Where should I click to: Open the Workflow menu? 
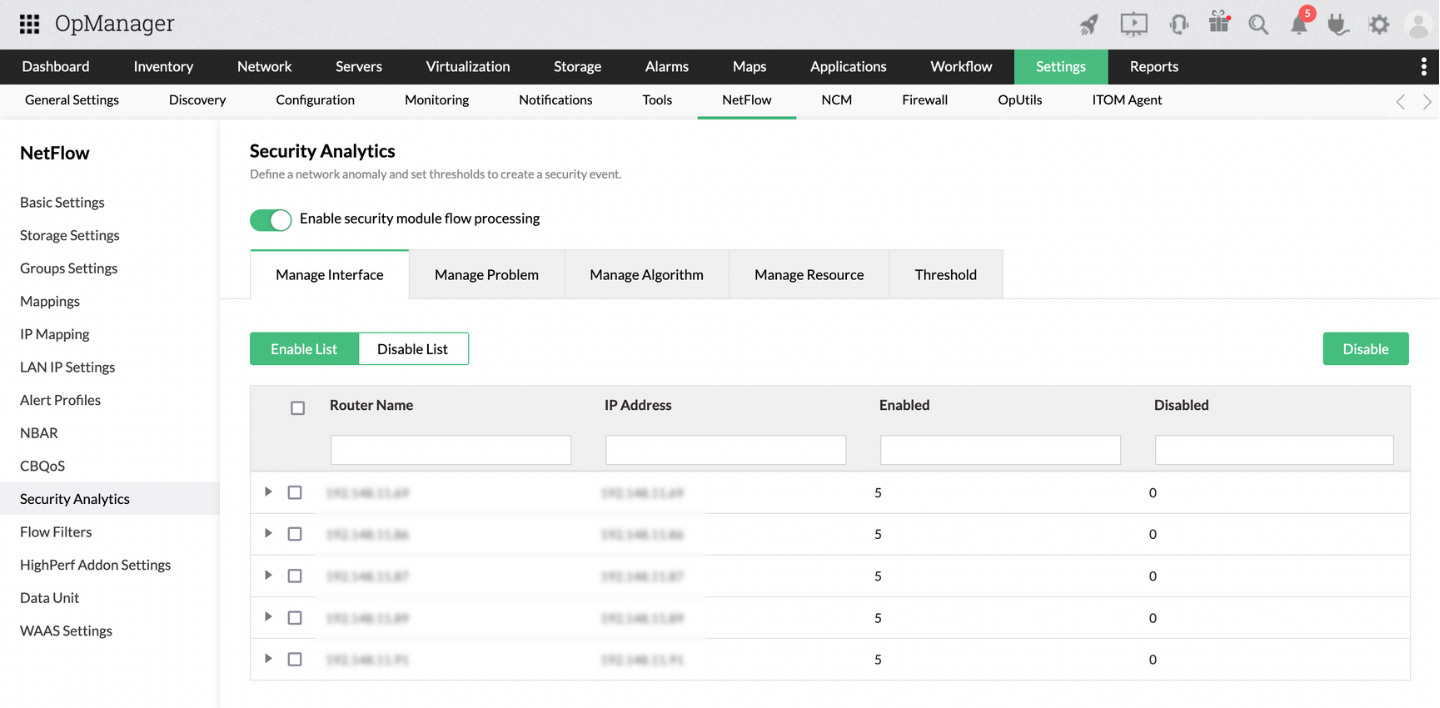tap(961, 66)
